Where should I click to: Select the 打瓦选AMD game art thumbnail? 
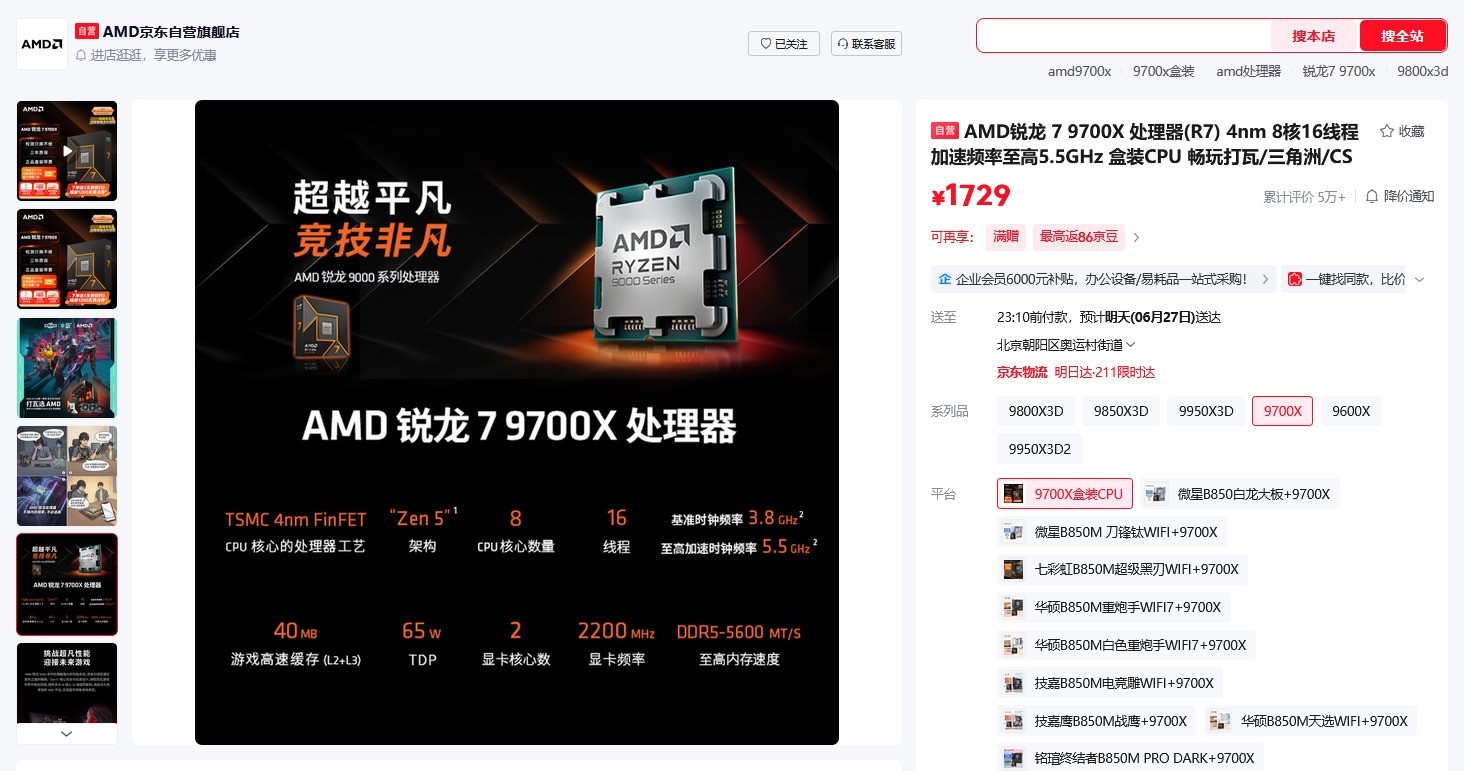click(67, 368)
